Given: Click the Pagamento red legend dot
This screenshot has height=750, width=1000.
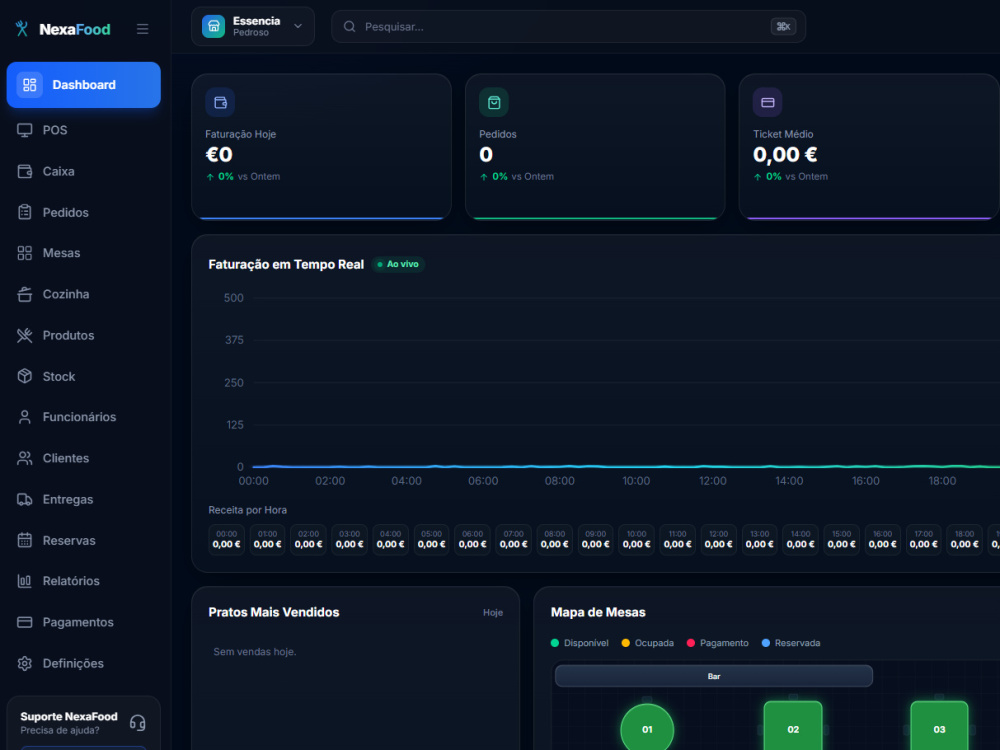Looking at the screenshot, I should pyautogui.click(x=691, y=643).
